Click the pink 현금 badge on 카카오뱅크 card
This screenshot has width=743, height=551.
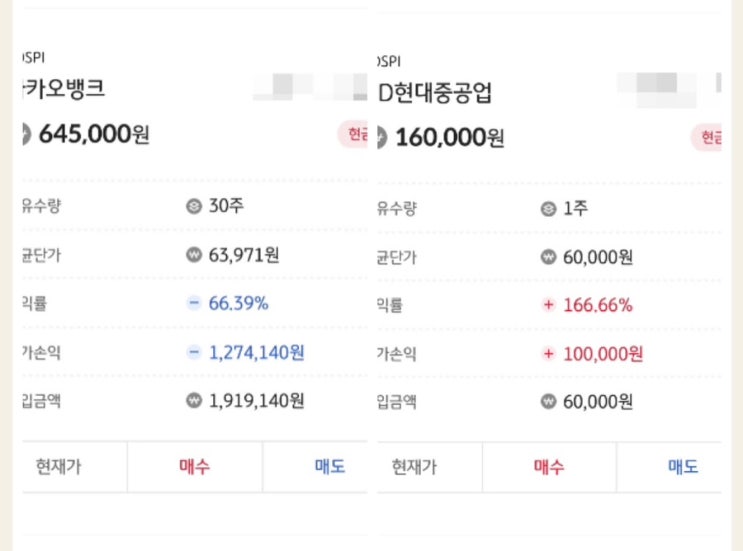[355, 135]
